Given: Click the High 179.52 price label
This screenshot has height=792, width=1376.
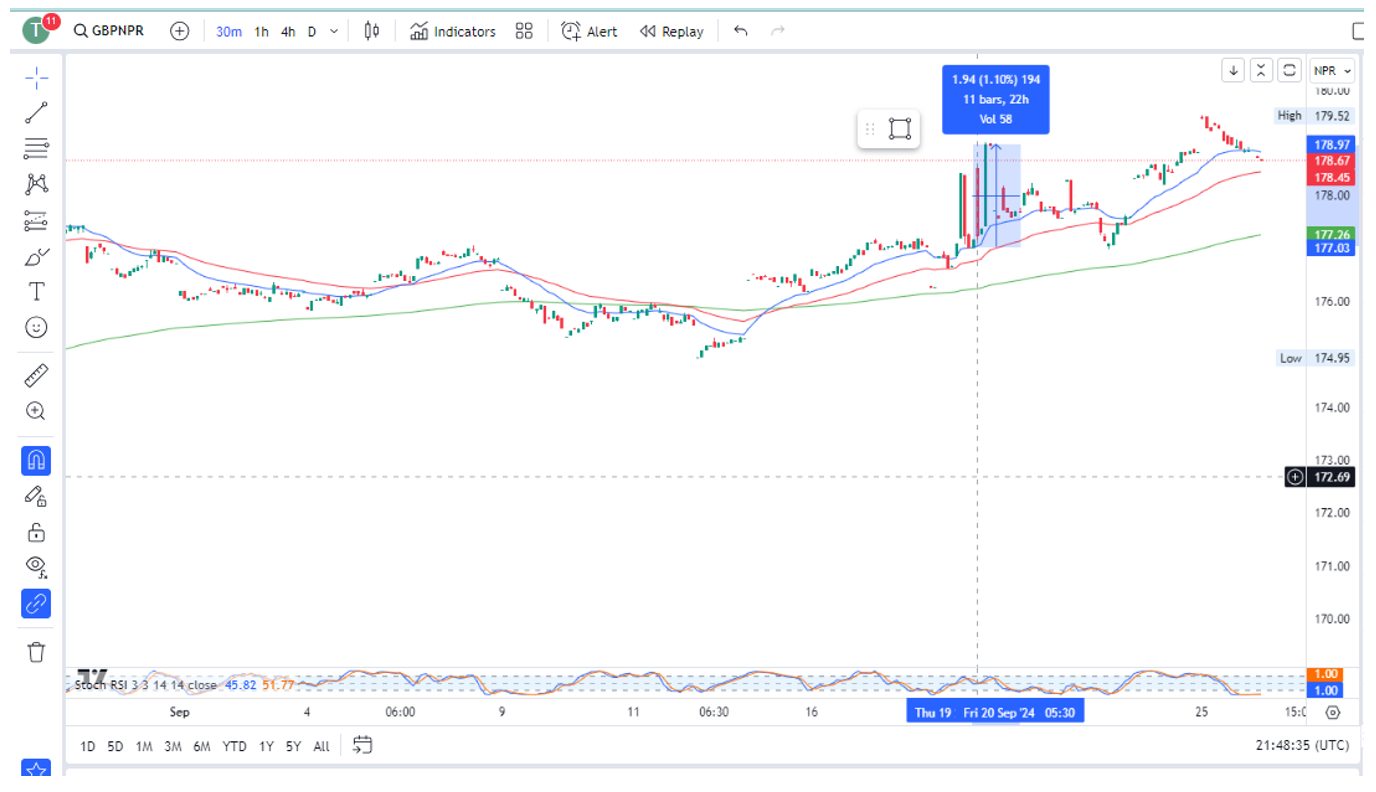Looking at the screenshot, I should point(1315,115).
